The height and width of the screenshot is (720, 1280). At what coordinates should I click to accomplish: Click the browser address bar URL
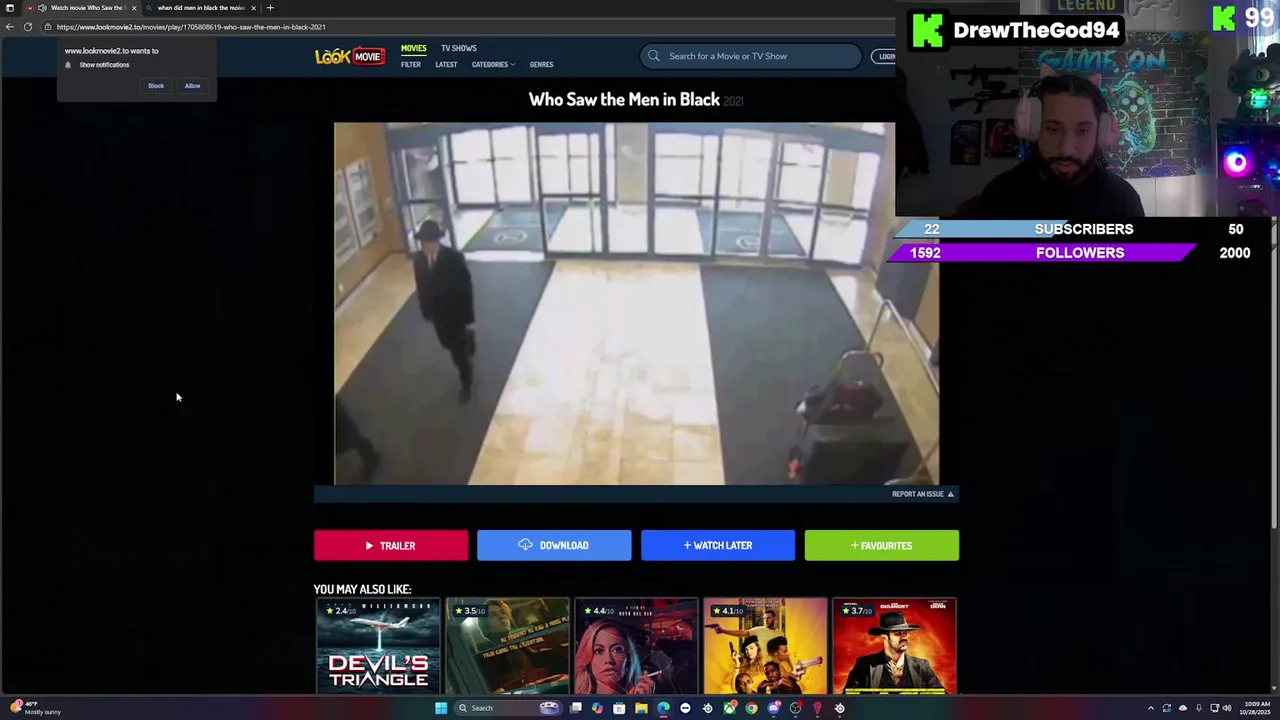pos(191,27)
